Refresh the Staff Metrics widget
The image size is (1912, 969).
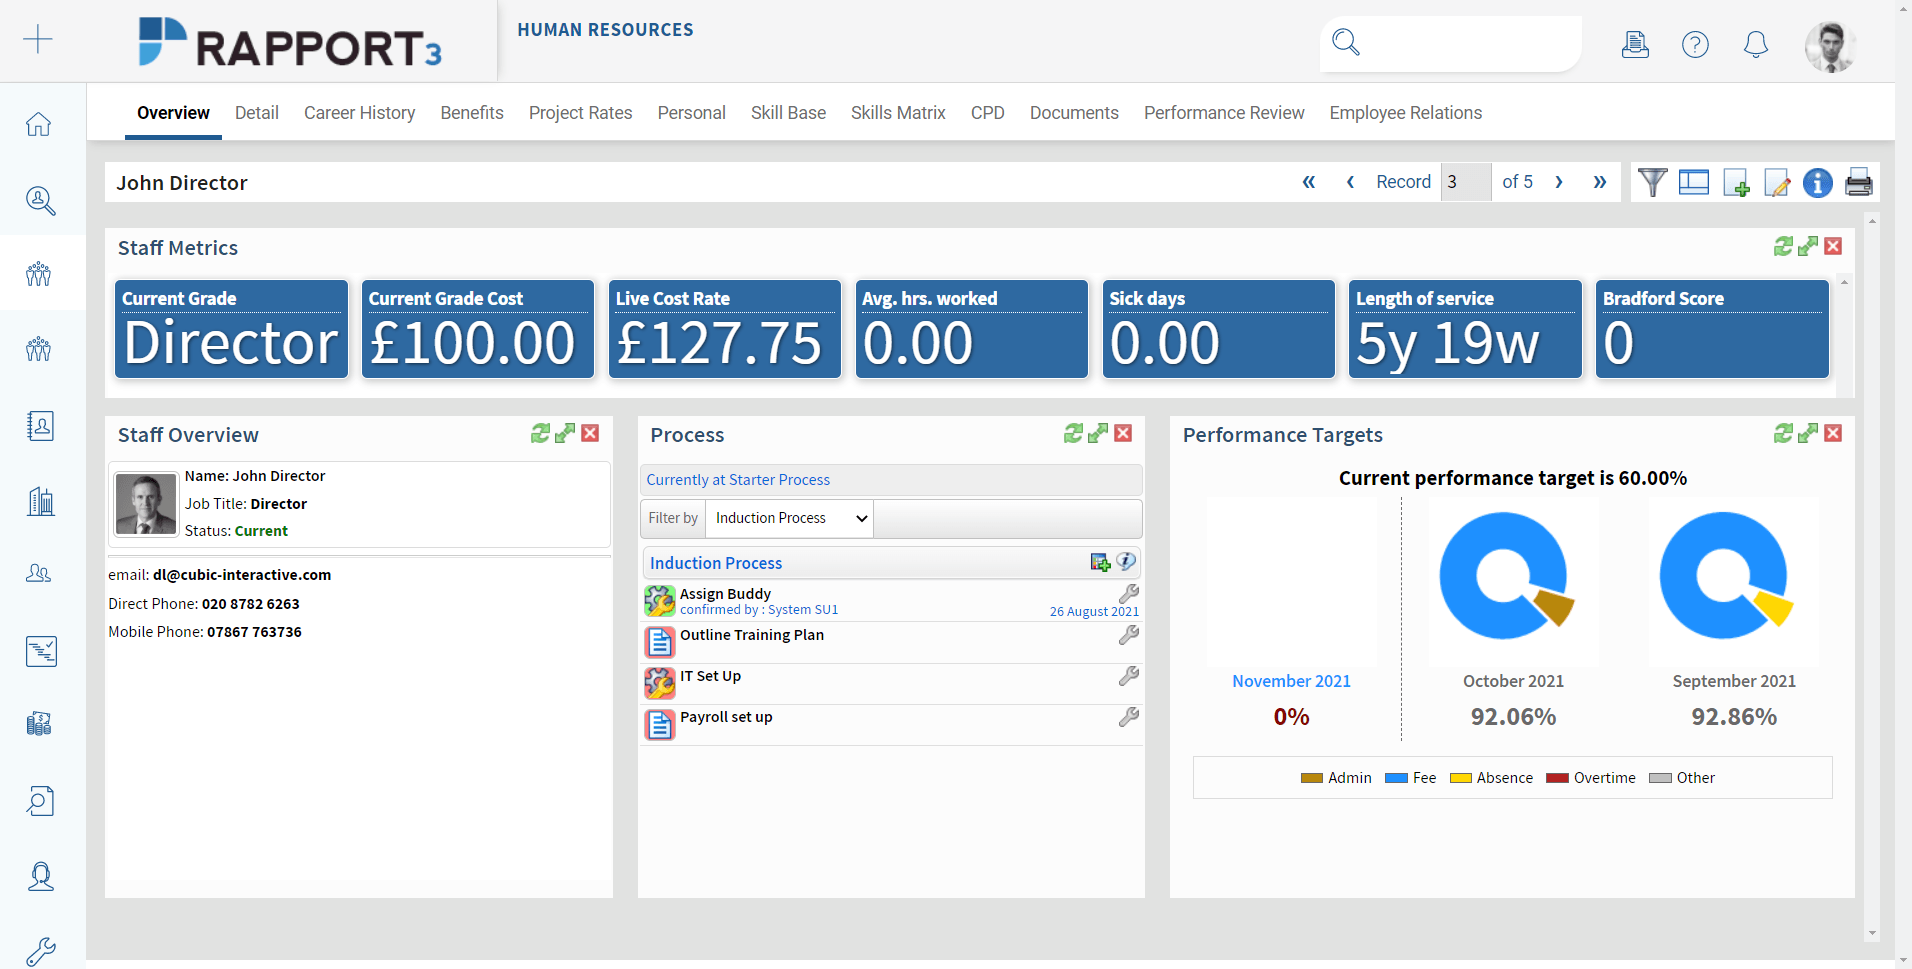click(1784, 245)
